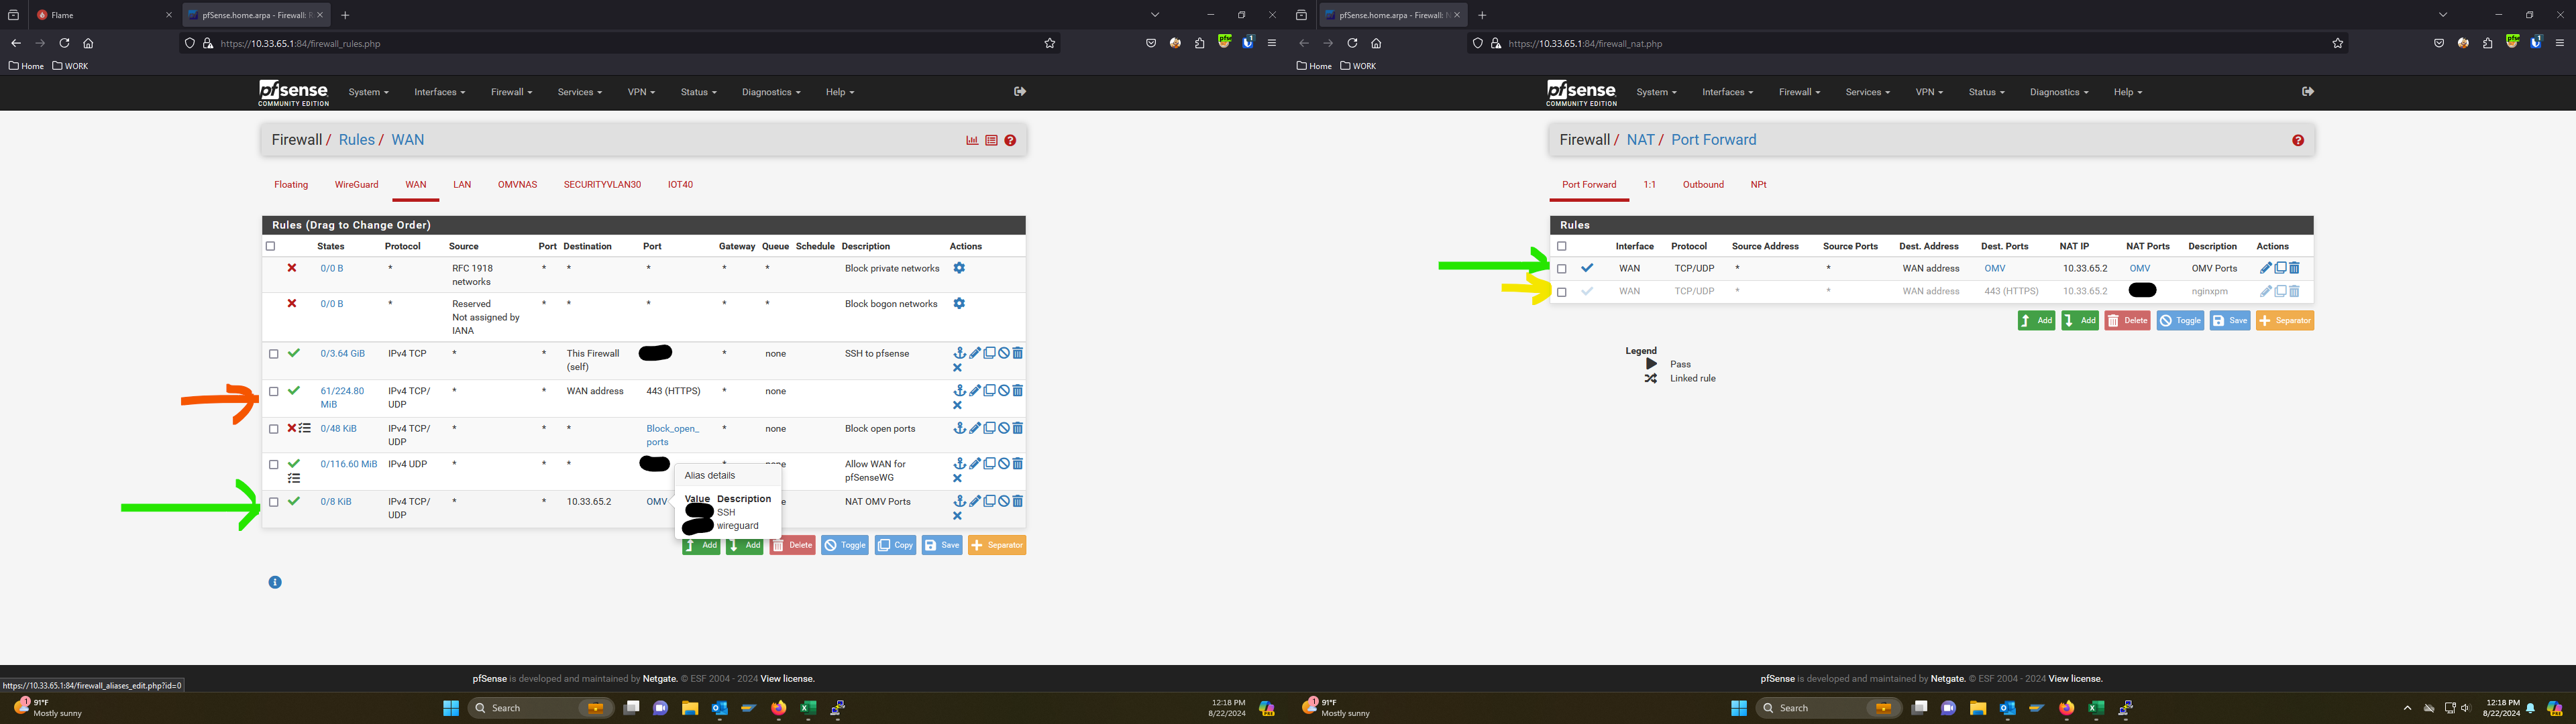The height and width of the screenshot is (724, 2576).
Task: Check the NAT OMV Ports rule checkbox
Action: tap(273, 502)
